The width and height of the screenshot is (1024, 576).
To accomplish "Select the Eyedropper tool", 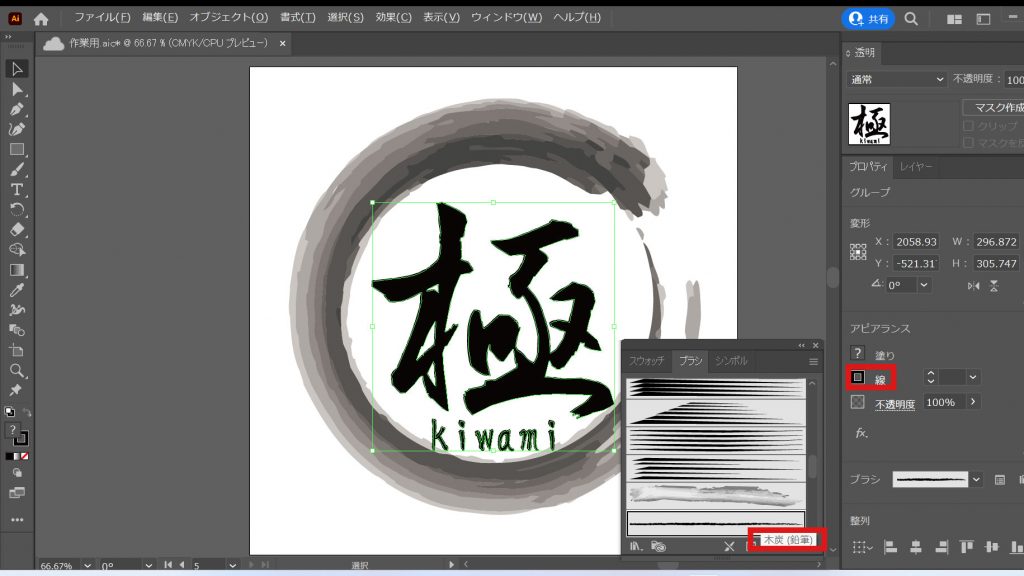I will (x=17, y=290).
